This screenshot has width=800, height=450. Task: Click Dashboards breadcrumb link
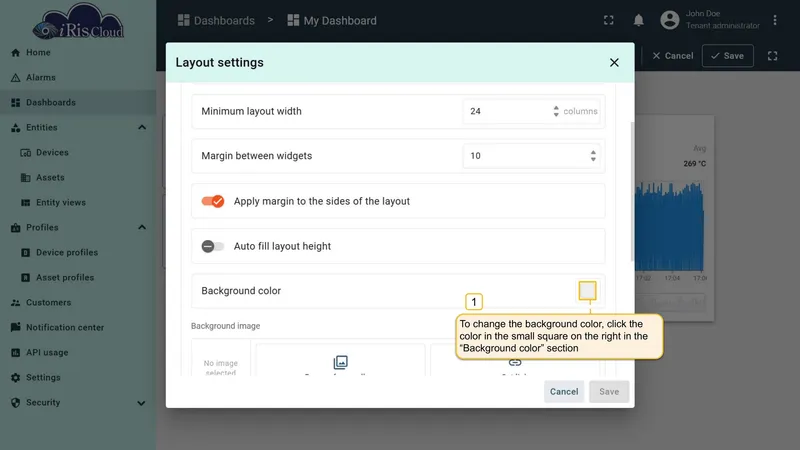click(216, 20)
